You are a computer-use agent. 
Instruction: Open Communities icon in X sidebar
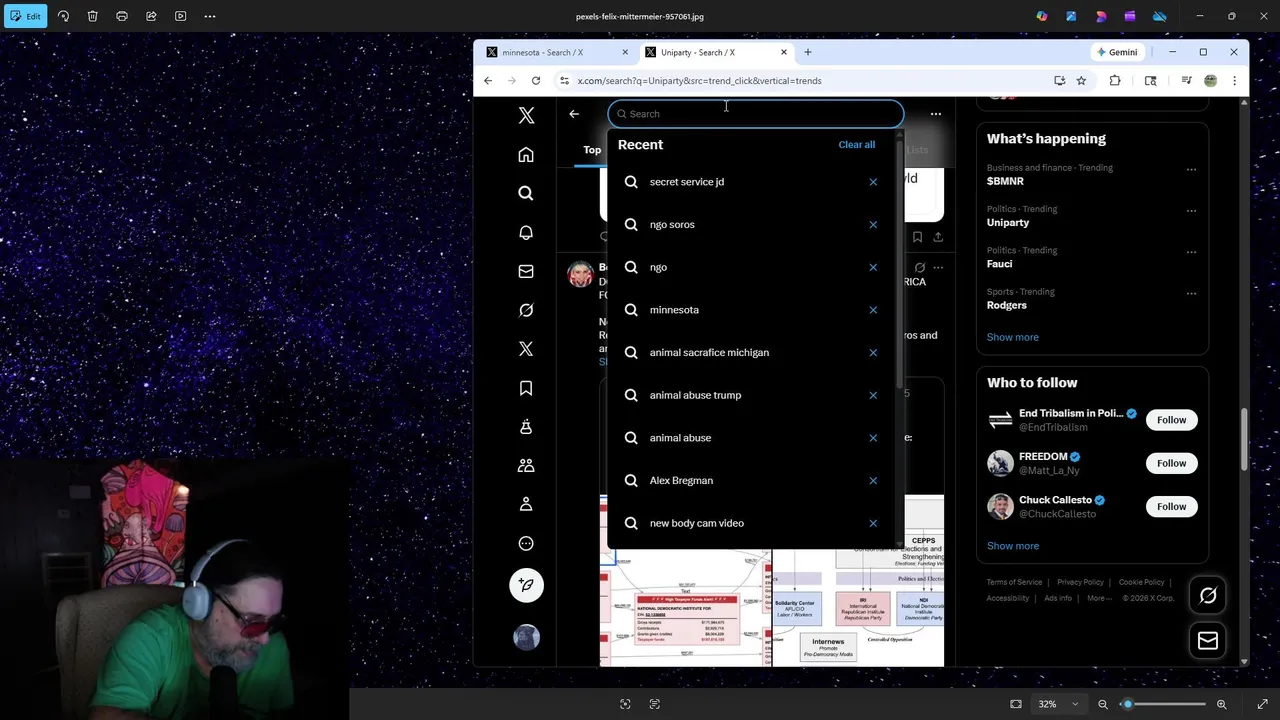(526, 466)
